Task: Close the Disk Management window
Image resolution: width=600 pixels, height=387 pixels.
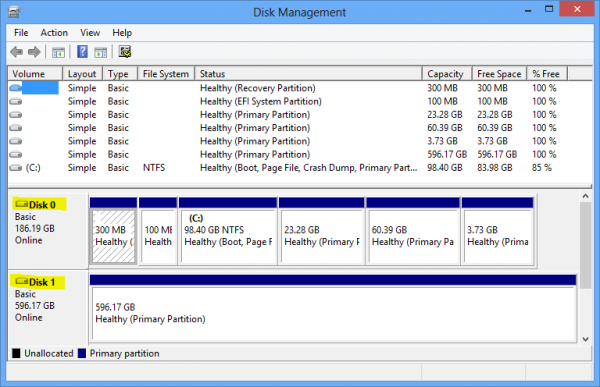Action: (x=577, y=9)
